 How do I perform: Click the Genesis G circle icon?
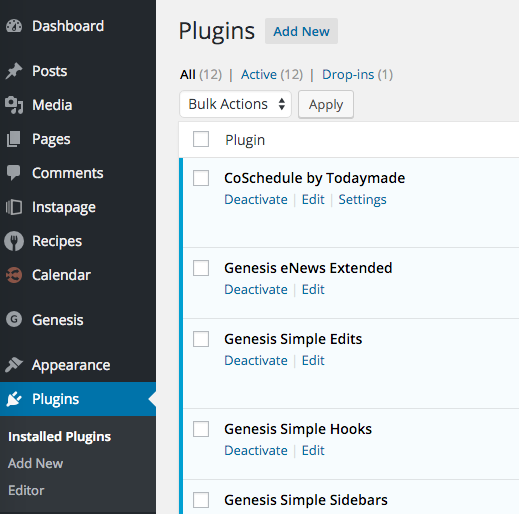tap(14, 319)
